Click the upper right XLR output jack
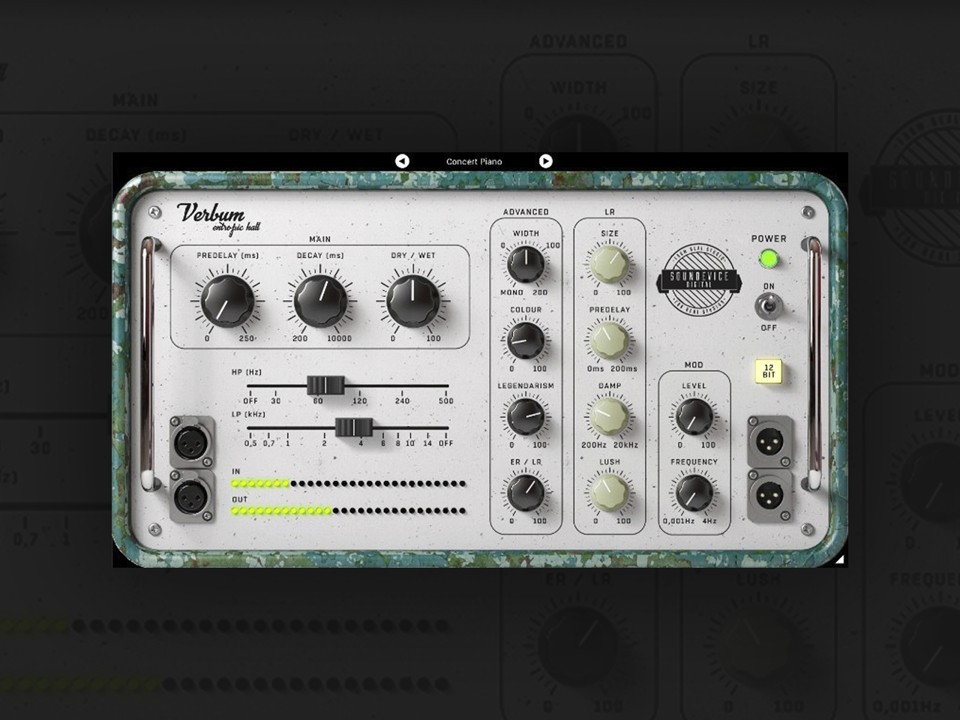Screen dimensions: 960x720 click(x=770, y=441)
